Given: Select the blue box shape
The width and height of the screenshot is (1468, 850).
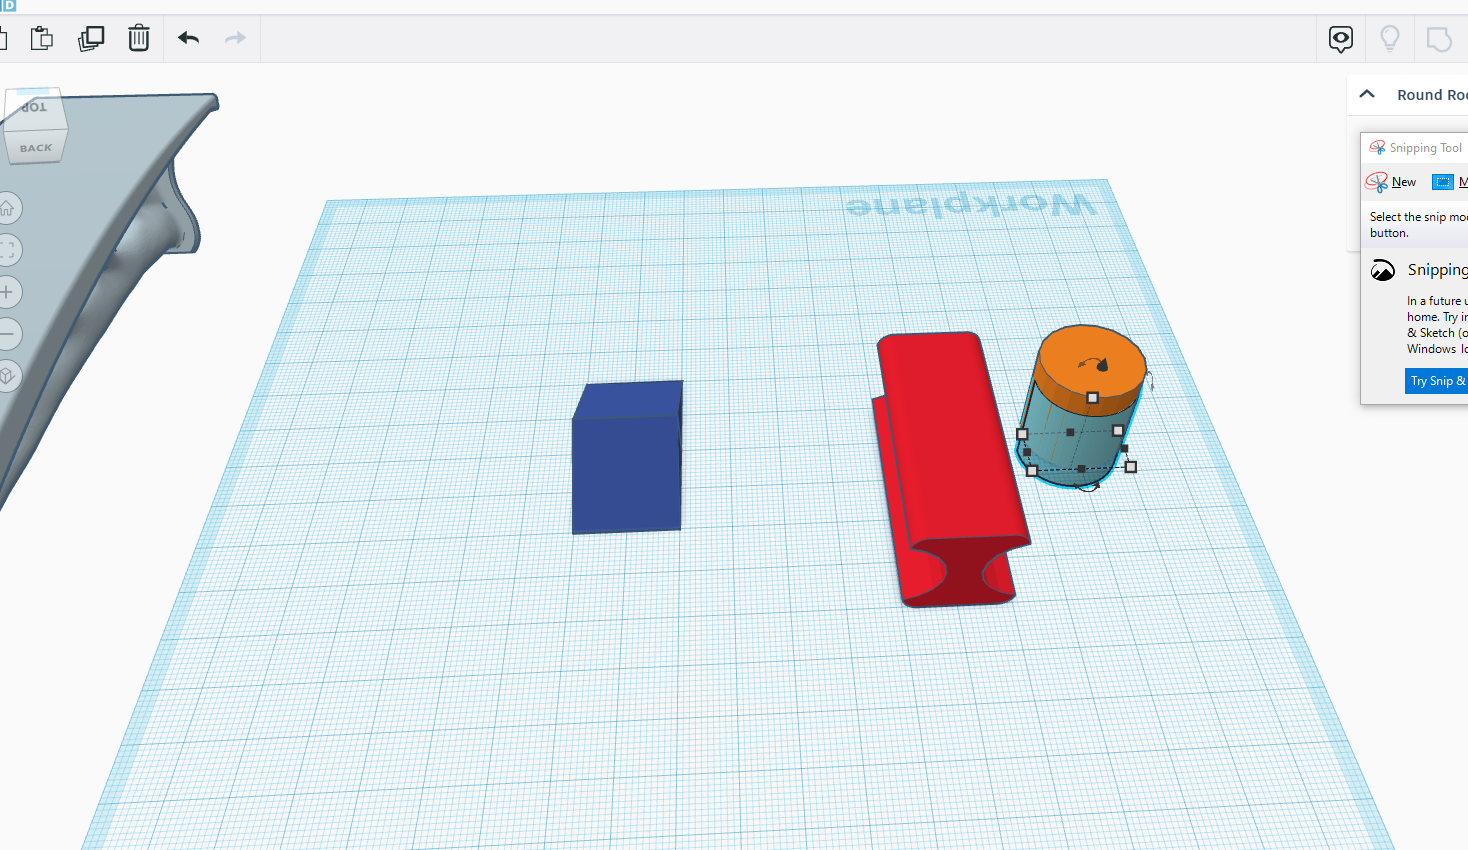Looking at the screenshot, I should tap(627, 457).
